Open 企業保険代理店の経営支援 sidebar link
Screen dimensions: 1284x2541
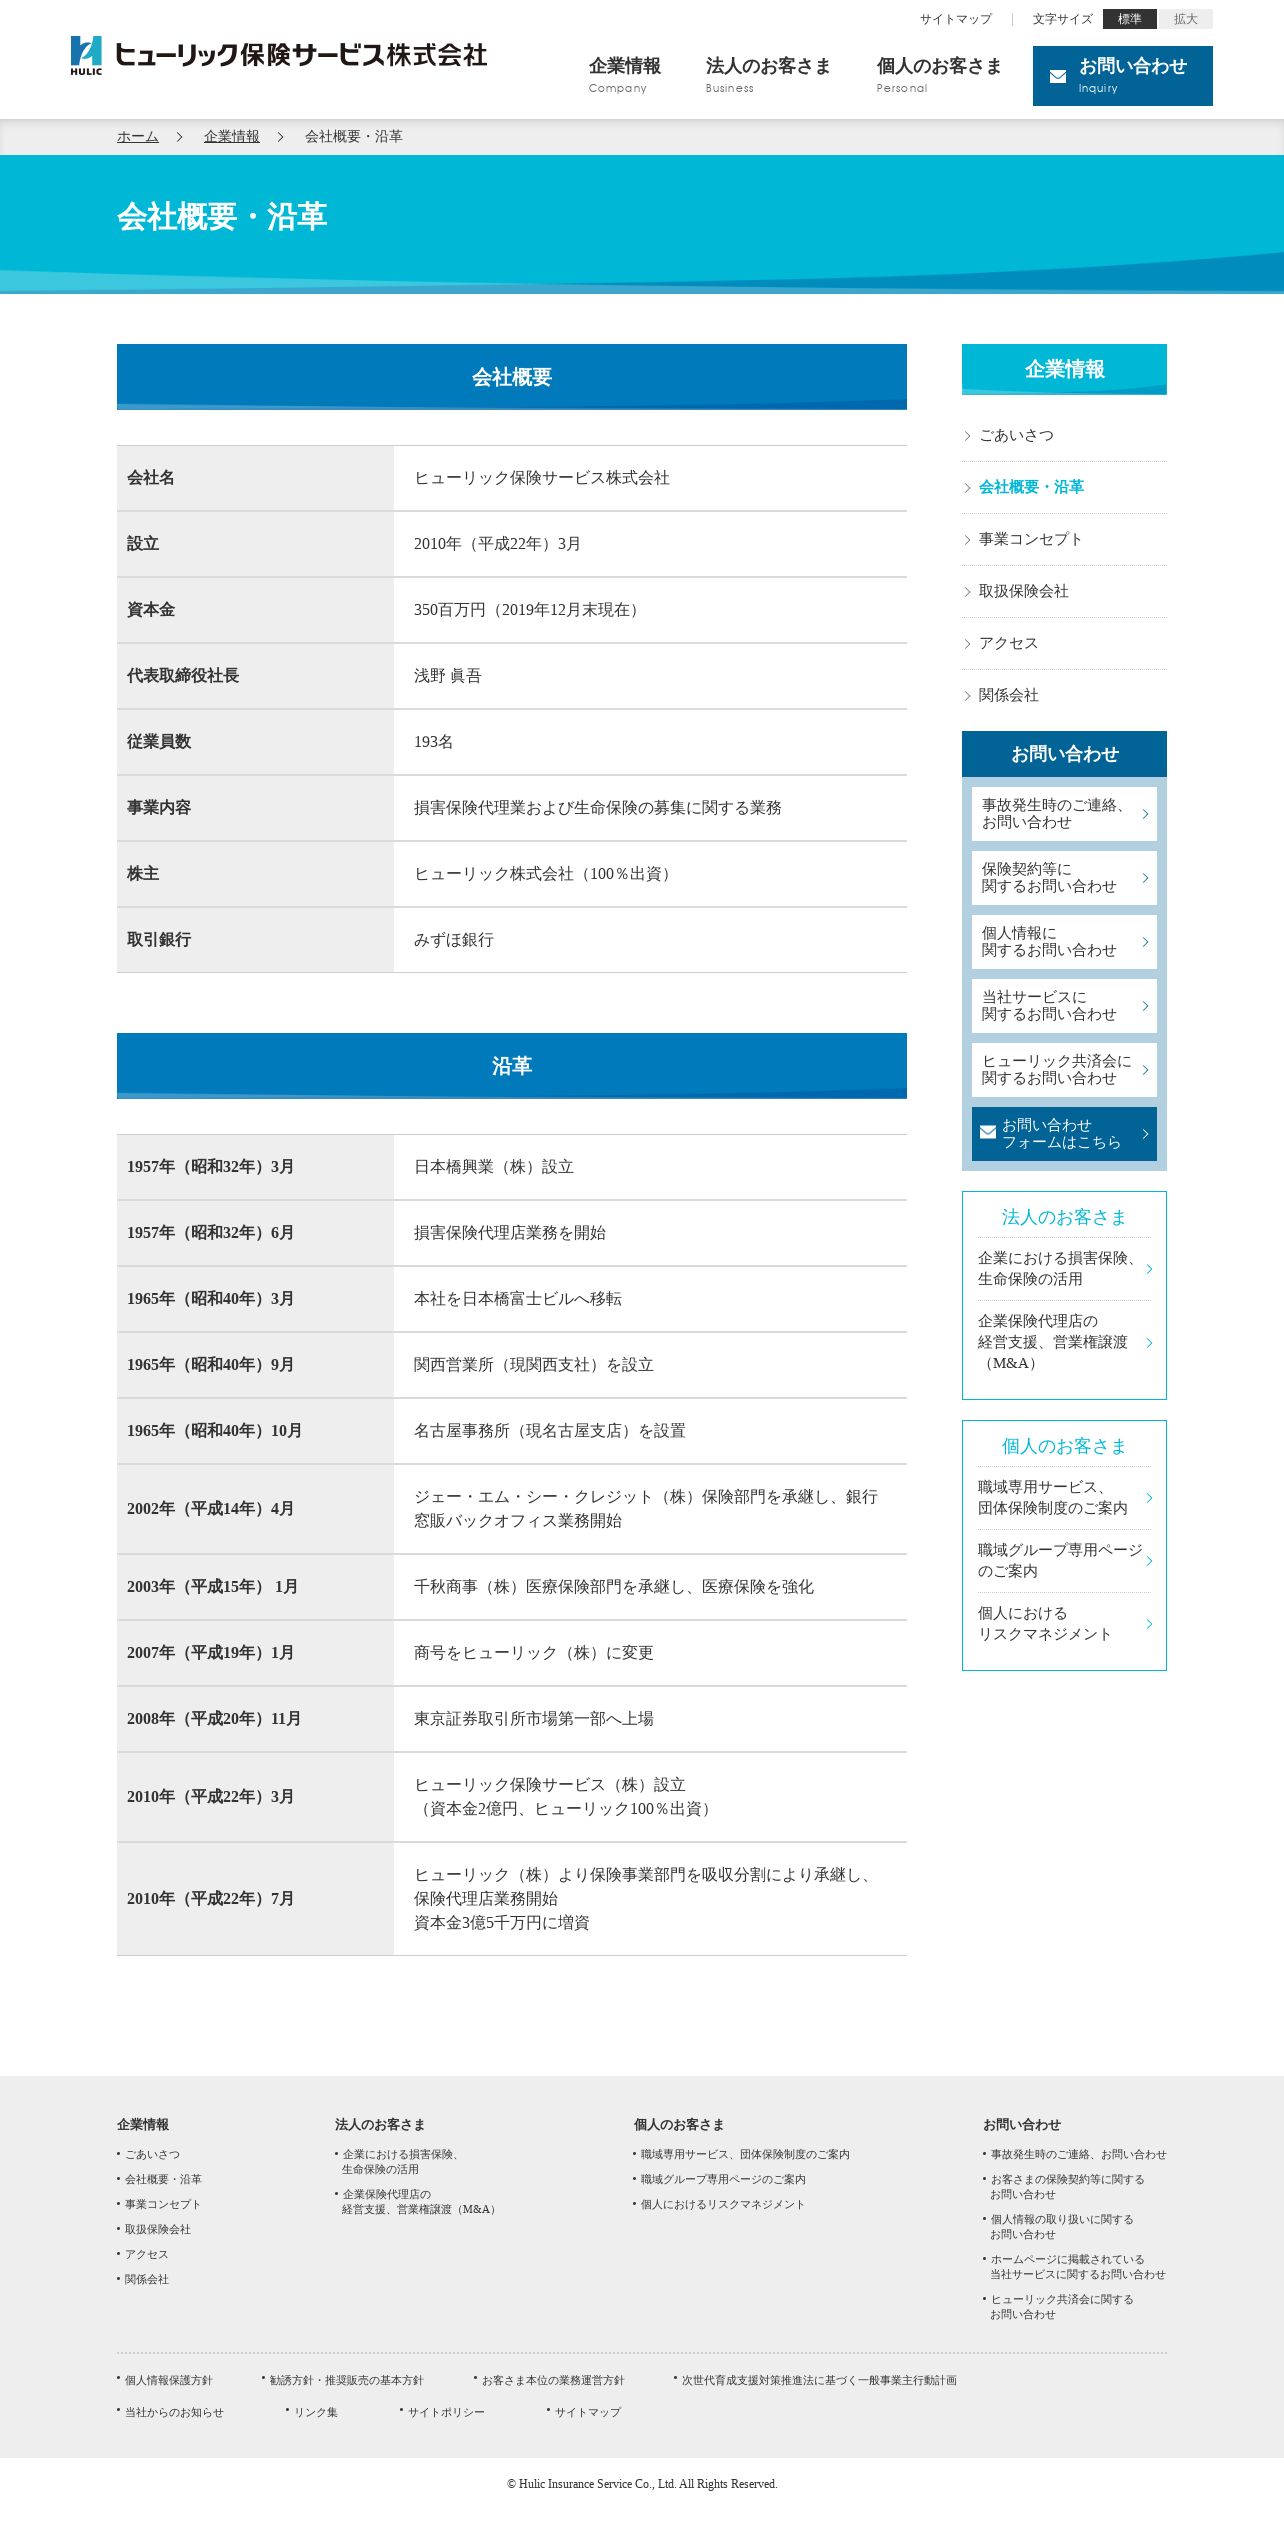[x=1064, y=1342]
